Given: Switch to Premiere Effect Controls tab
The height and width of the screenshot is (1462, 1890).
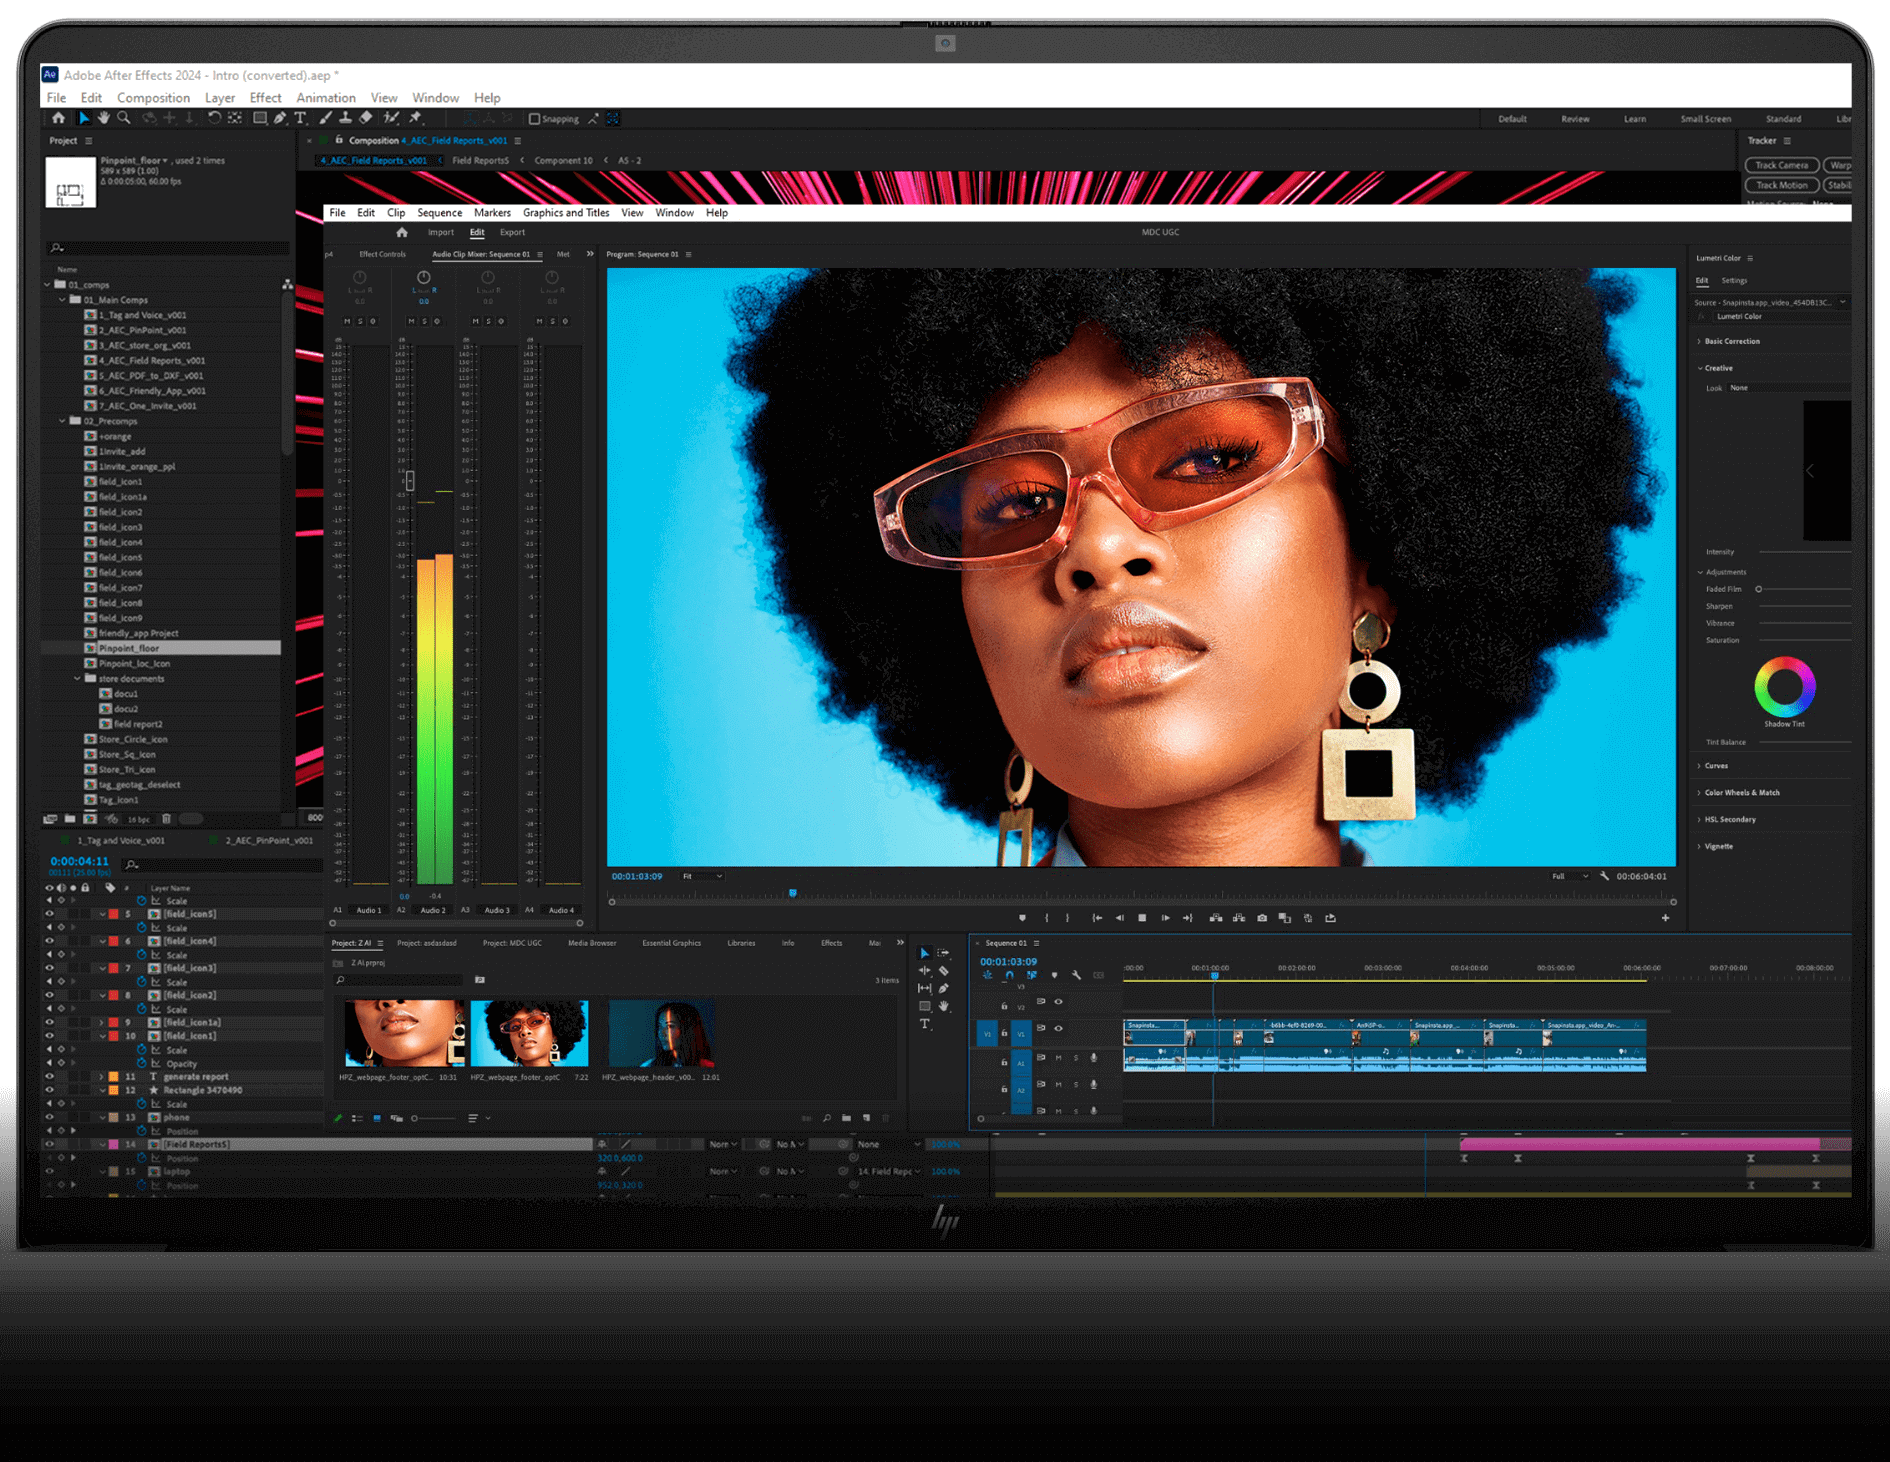Looking at the screenshot, I should [x=382, y=254].
